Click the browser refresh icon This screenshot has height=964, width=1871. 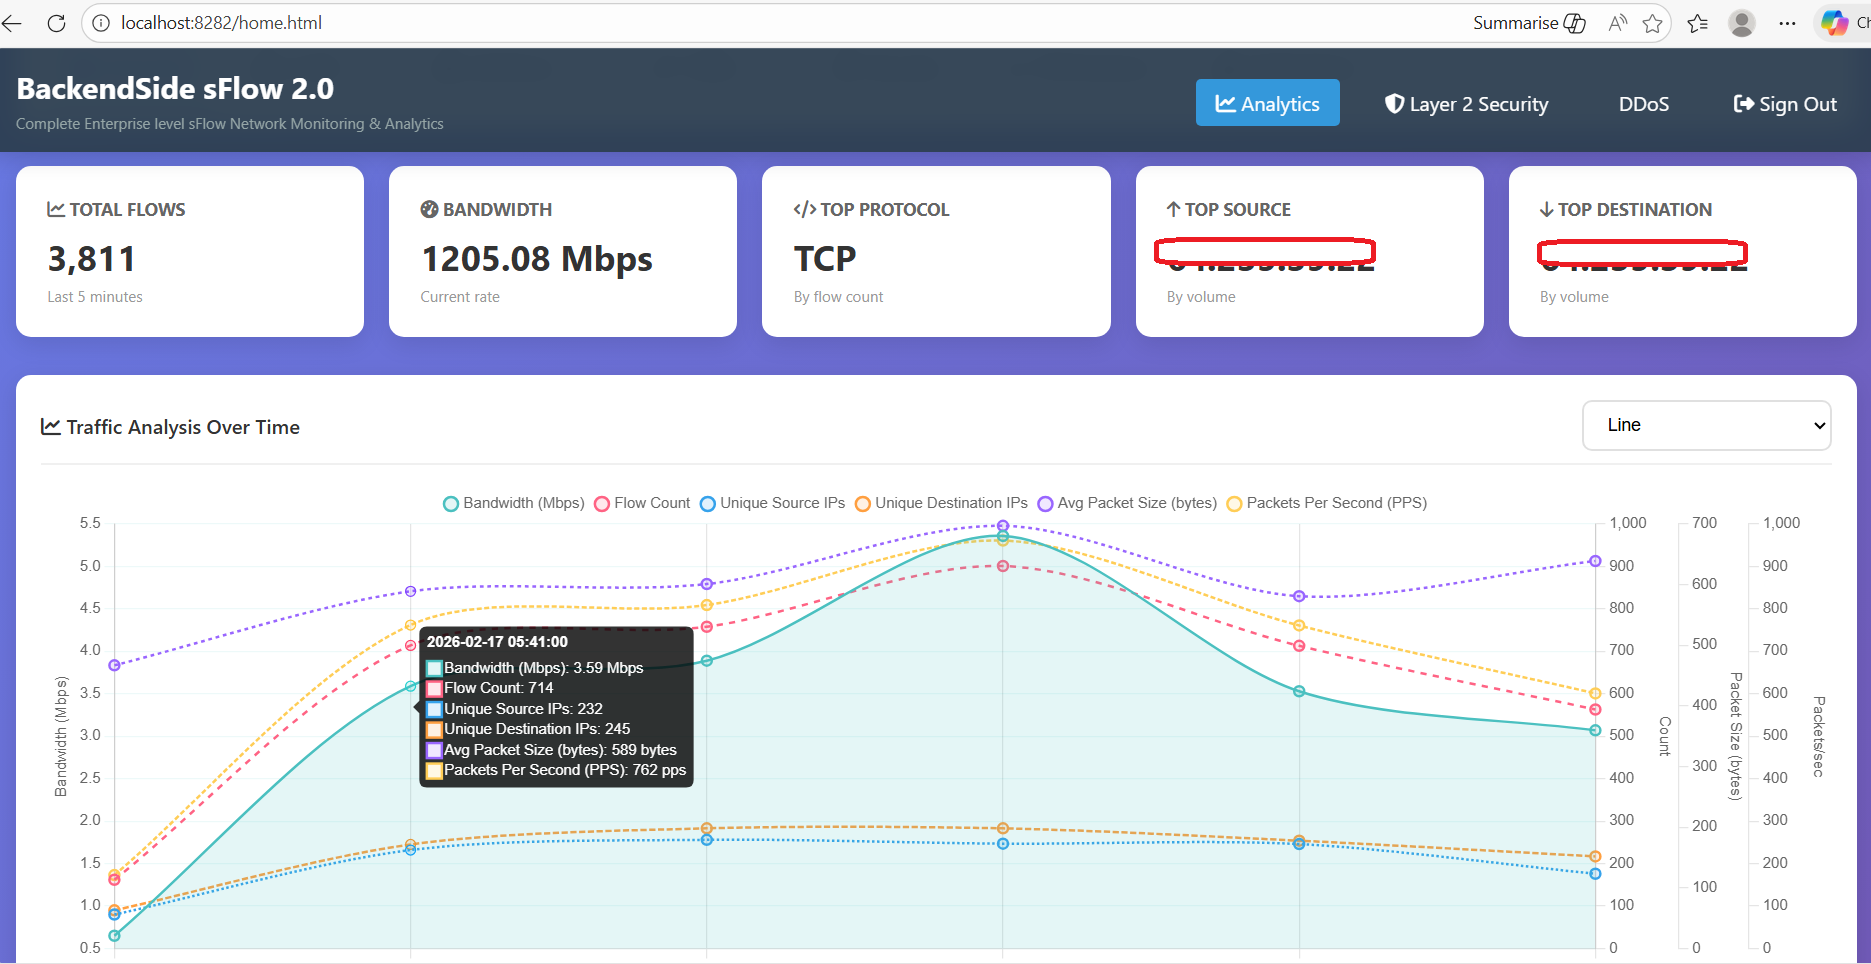56,23
